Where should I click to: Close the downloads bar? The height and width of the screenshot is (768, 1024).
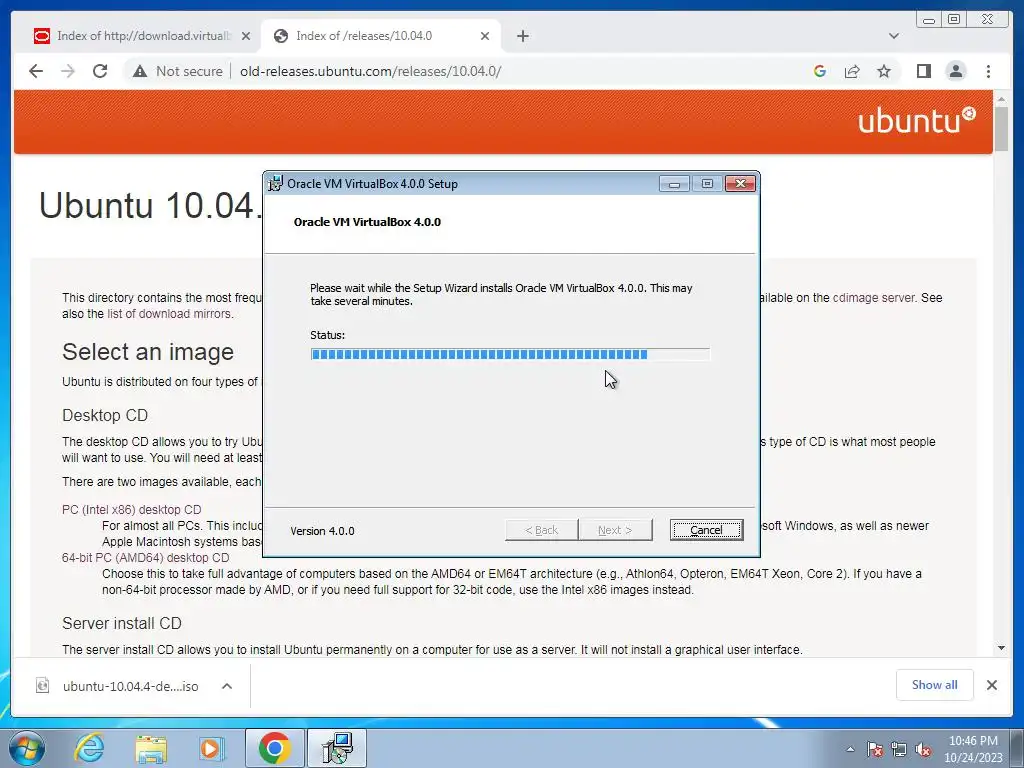991,685
